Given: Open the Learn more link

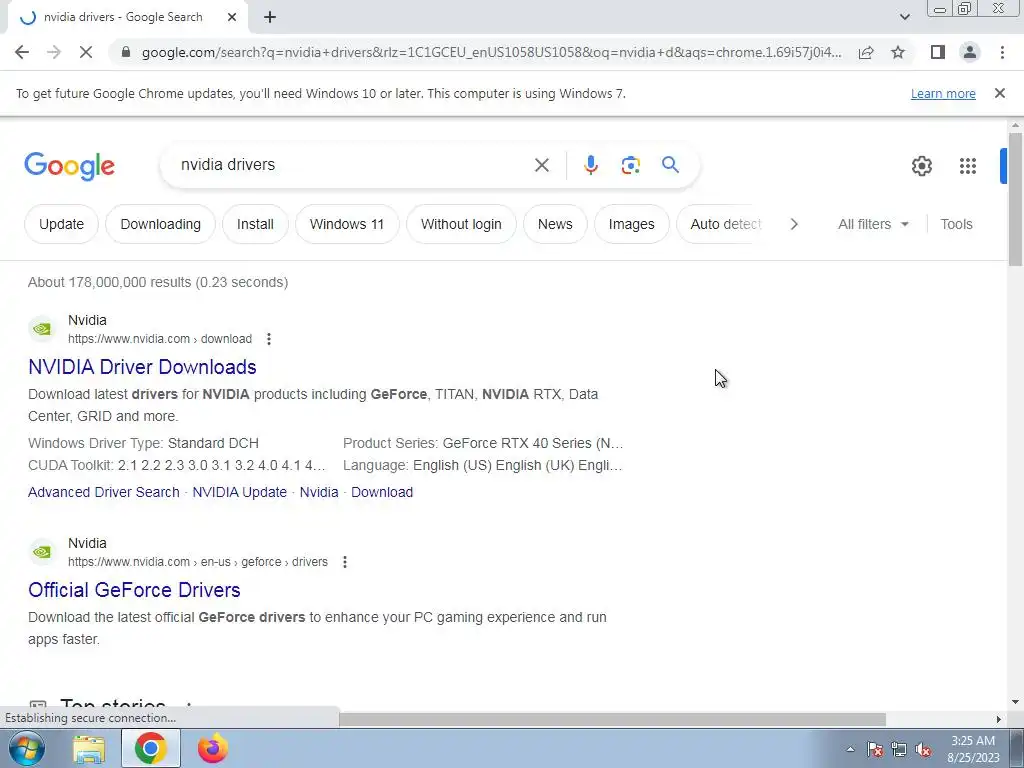Looking at the screenshot, I should click(x=943, y=93).
